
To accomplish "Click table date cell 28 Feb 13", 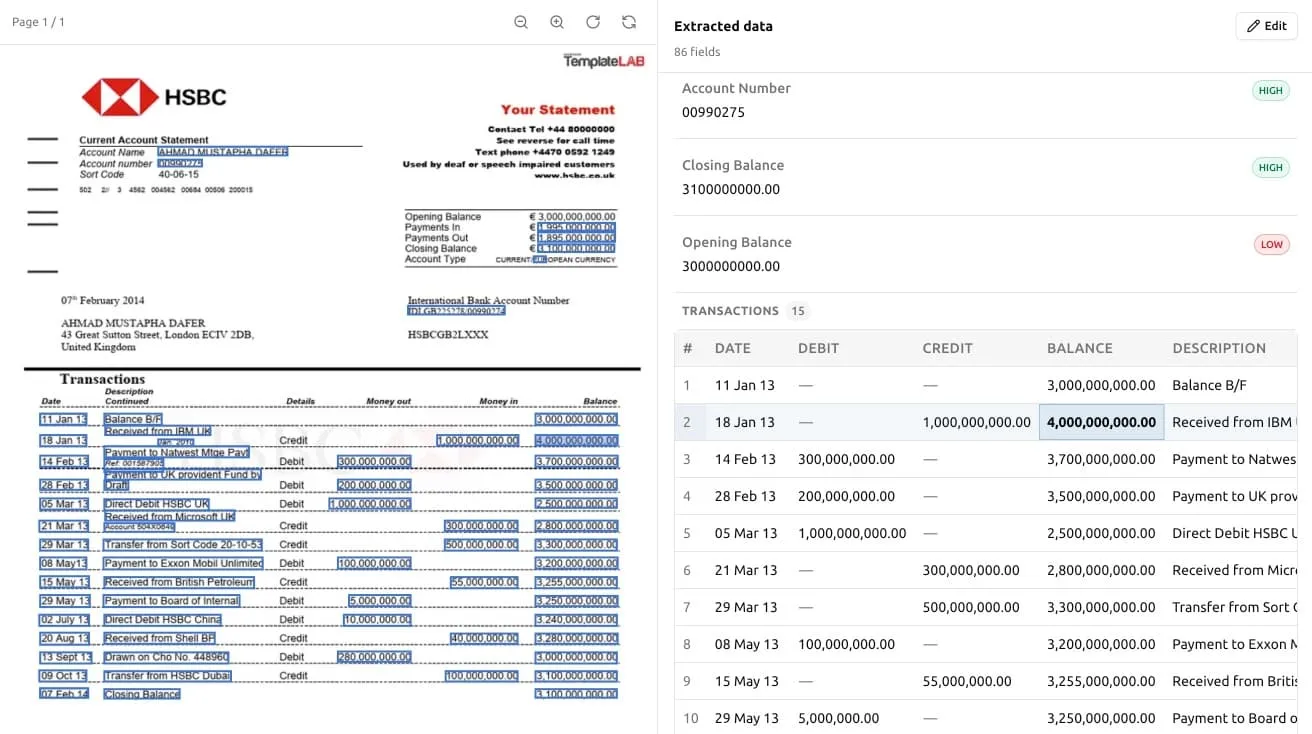I will (746, 496).
